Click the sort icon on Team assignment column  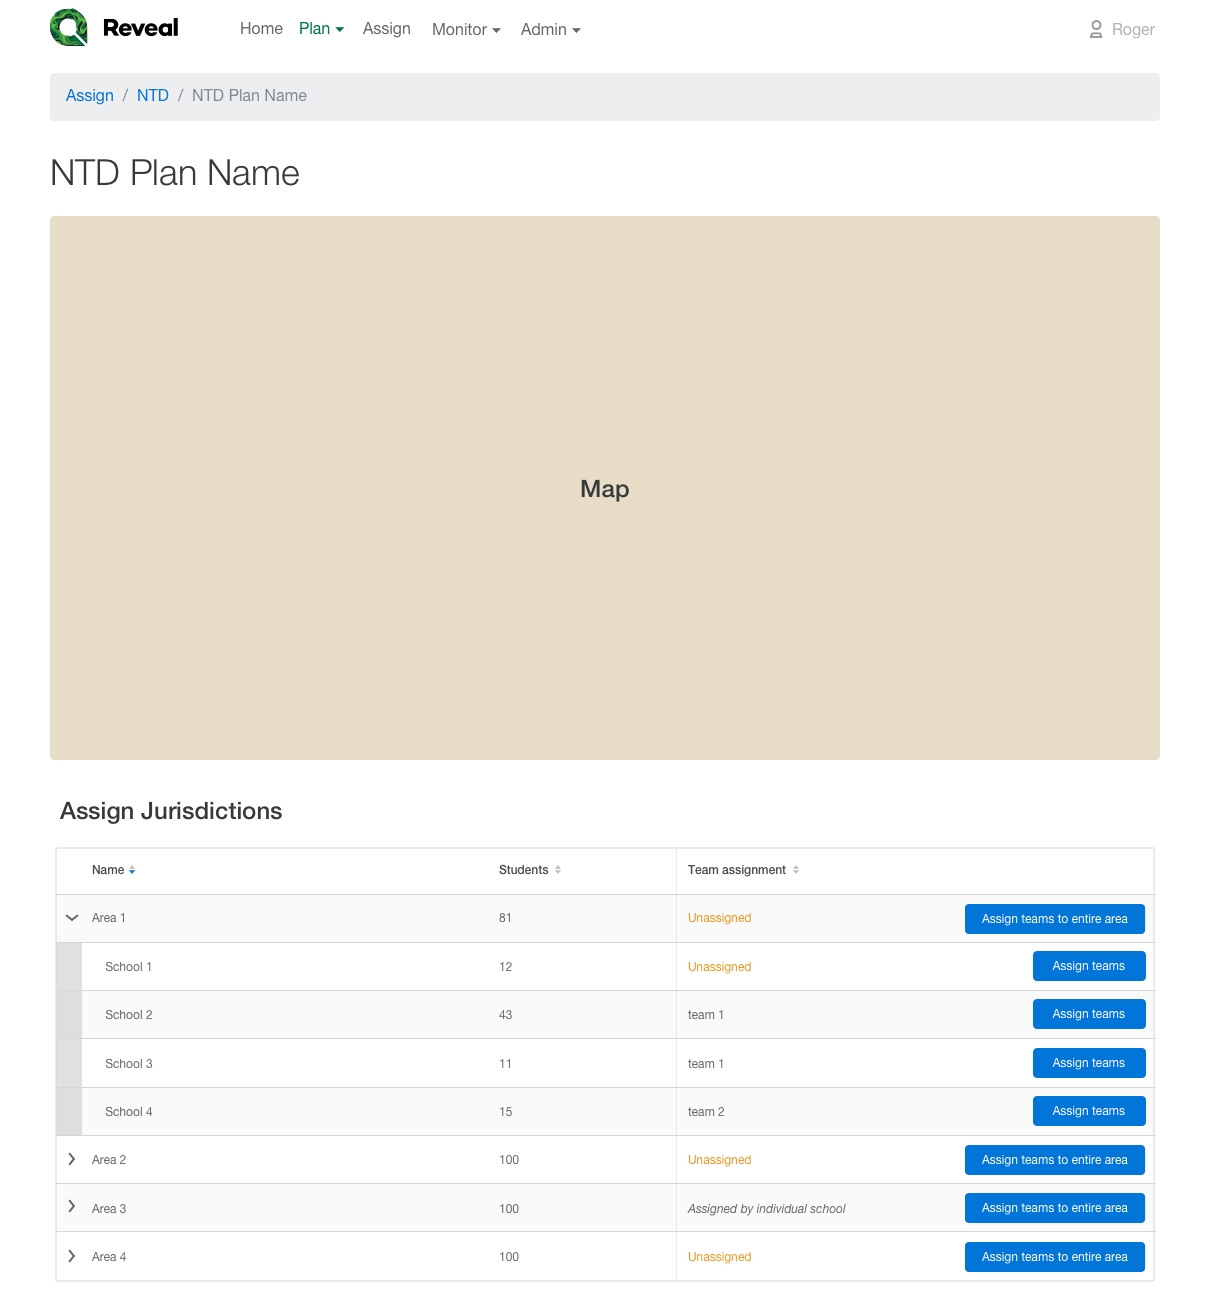tap(795, 870)
